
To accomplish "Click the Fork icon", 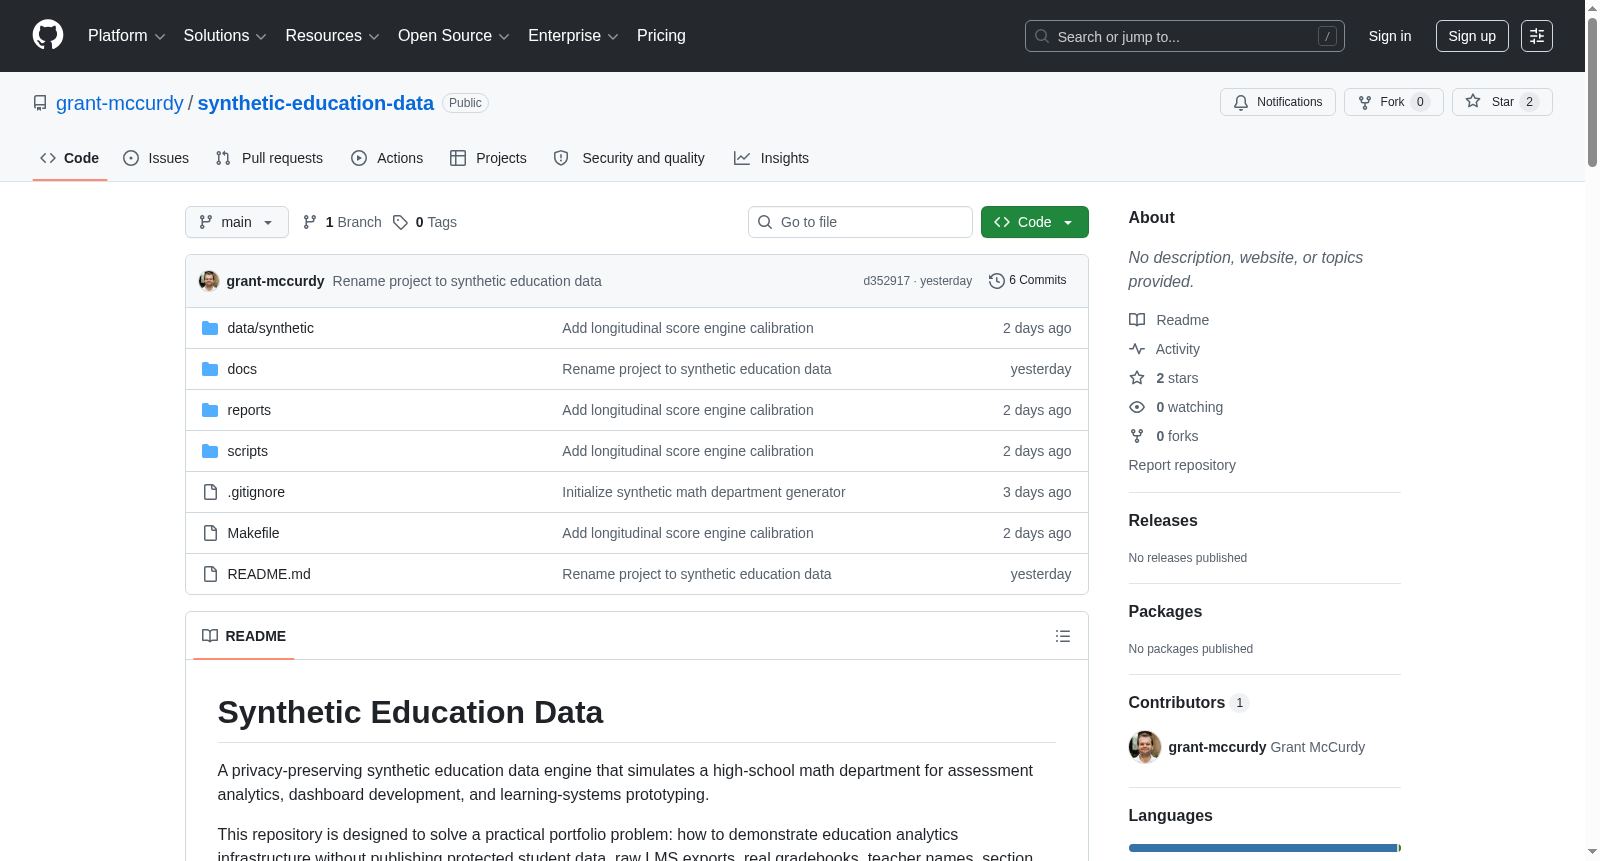I will click(x=1365, y=102).
